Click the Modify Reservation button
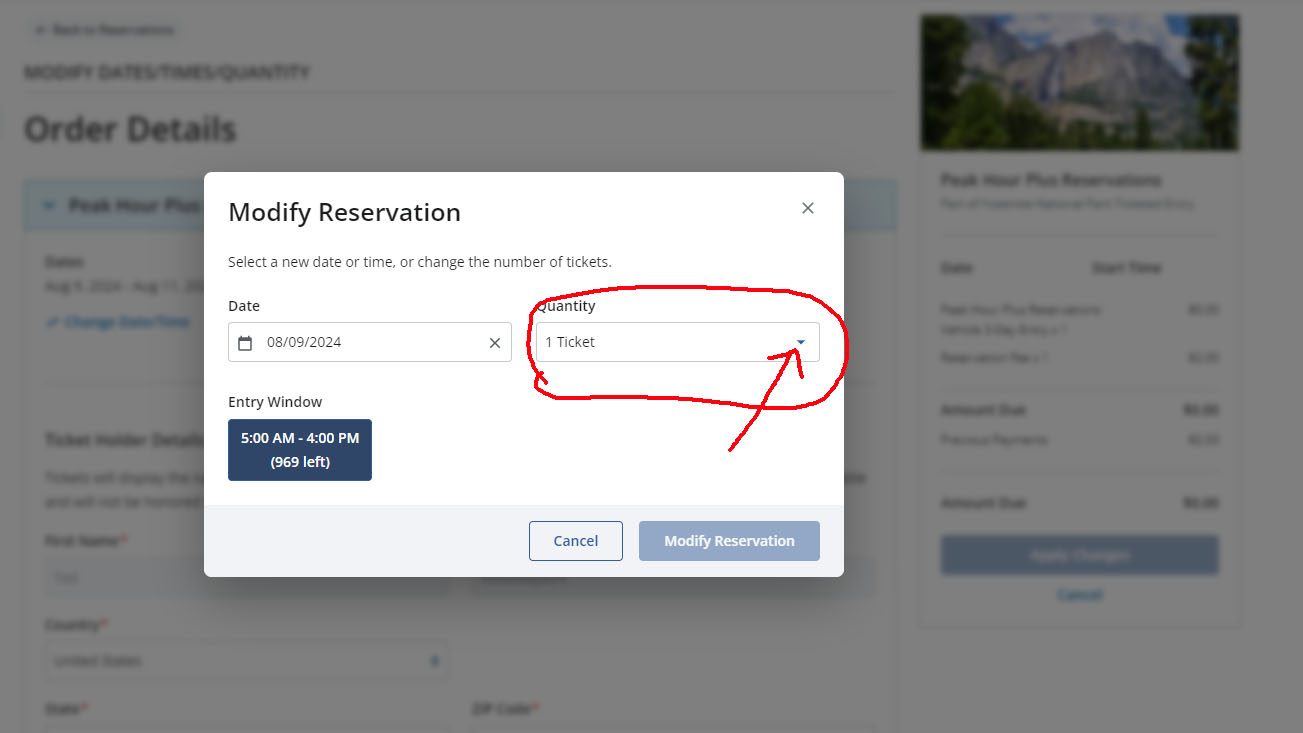 point(729,541)
